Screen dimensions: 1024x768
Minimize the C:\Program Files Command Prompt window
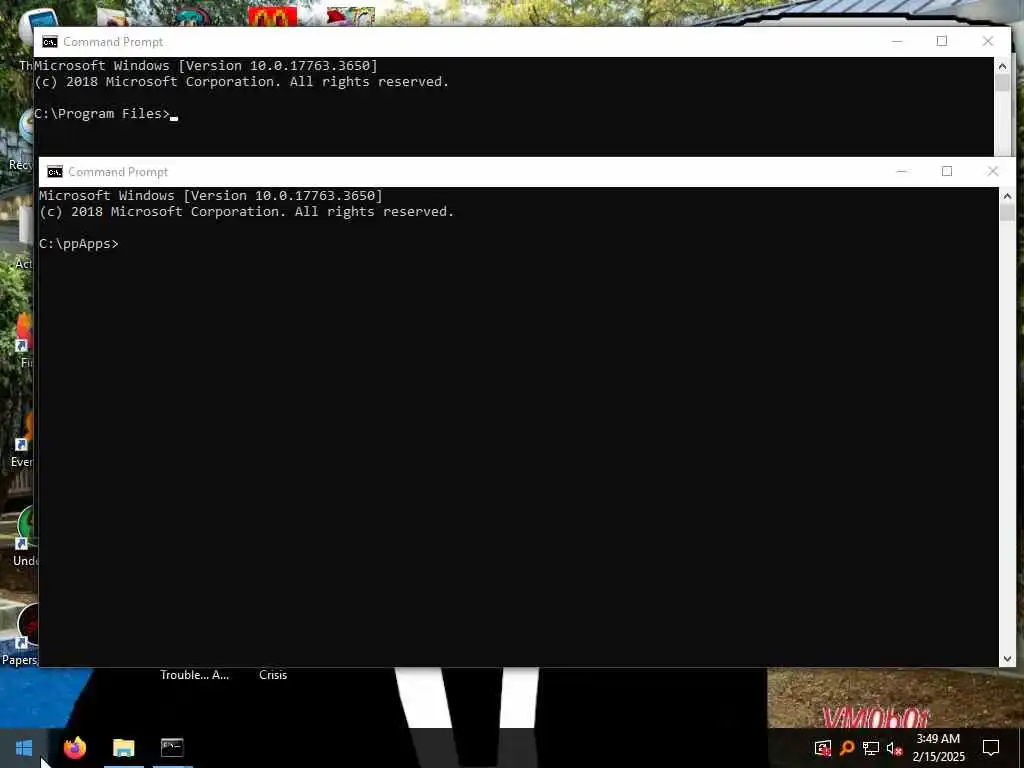(x=897, y=41)
